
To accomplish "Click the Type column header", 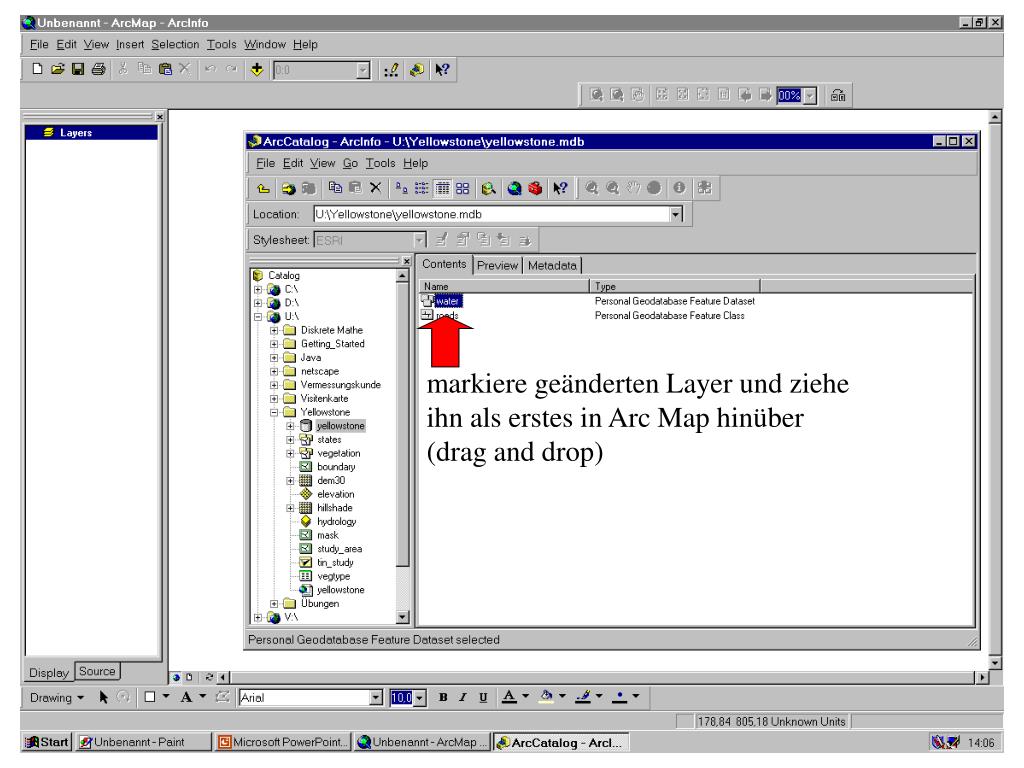I will pos(675,286).
